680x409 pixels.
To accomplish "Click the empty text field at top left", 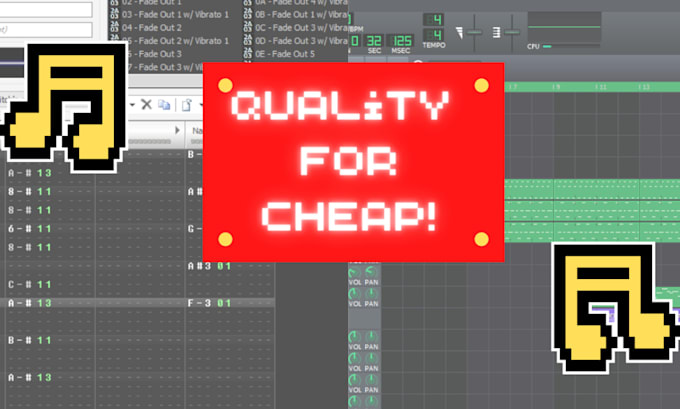I will click(46, 8).
